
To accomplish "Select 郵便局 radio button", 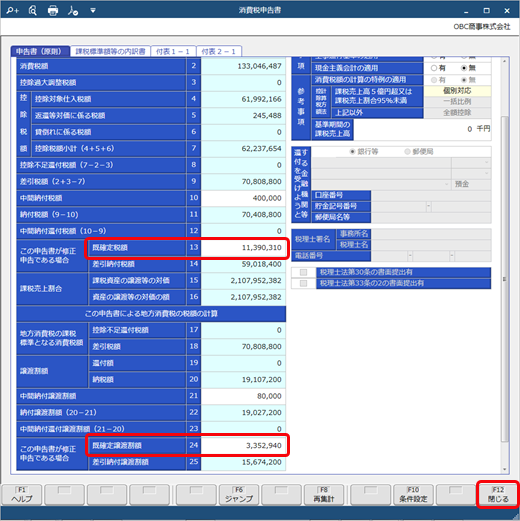I will (x=407, y=152).
